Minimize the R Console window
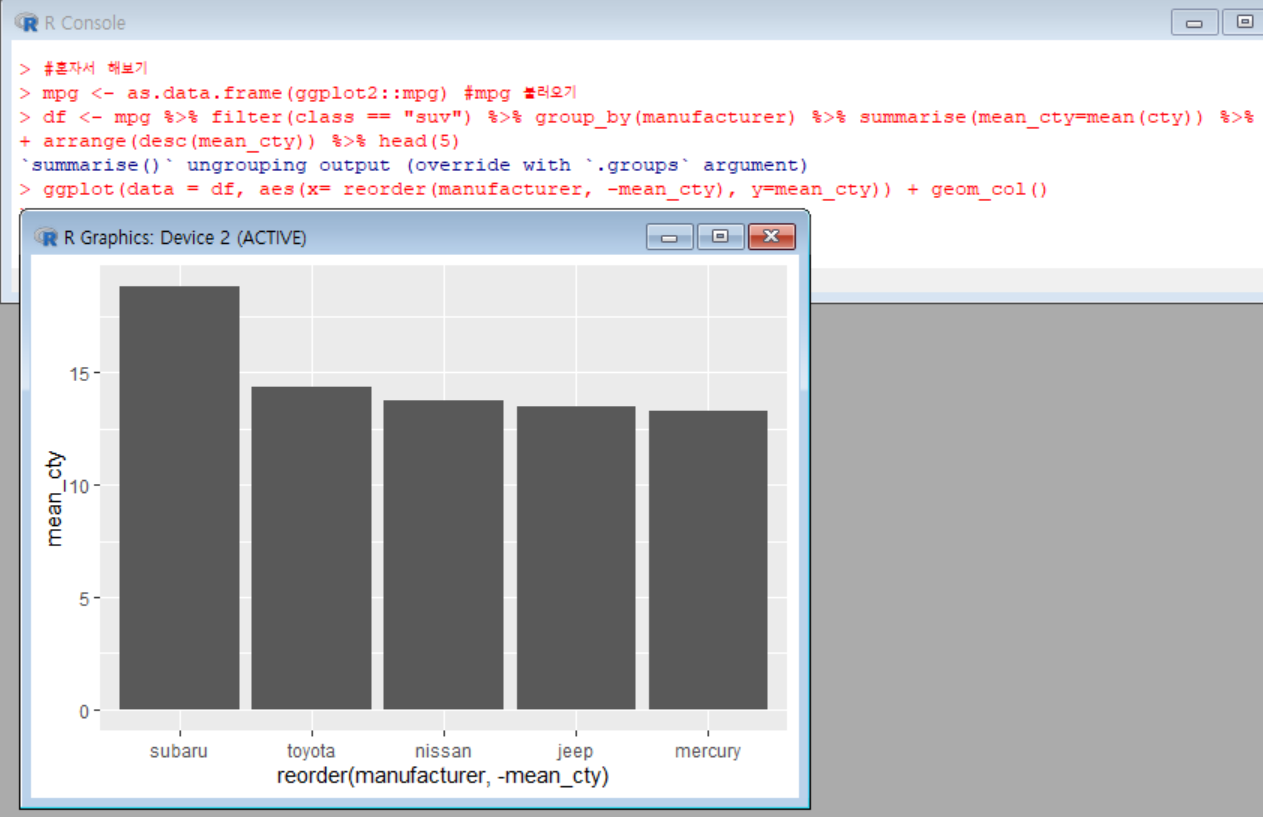This screenshot has width=1263, height=817. 1194,22
